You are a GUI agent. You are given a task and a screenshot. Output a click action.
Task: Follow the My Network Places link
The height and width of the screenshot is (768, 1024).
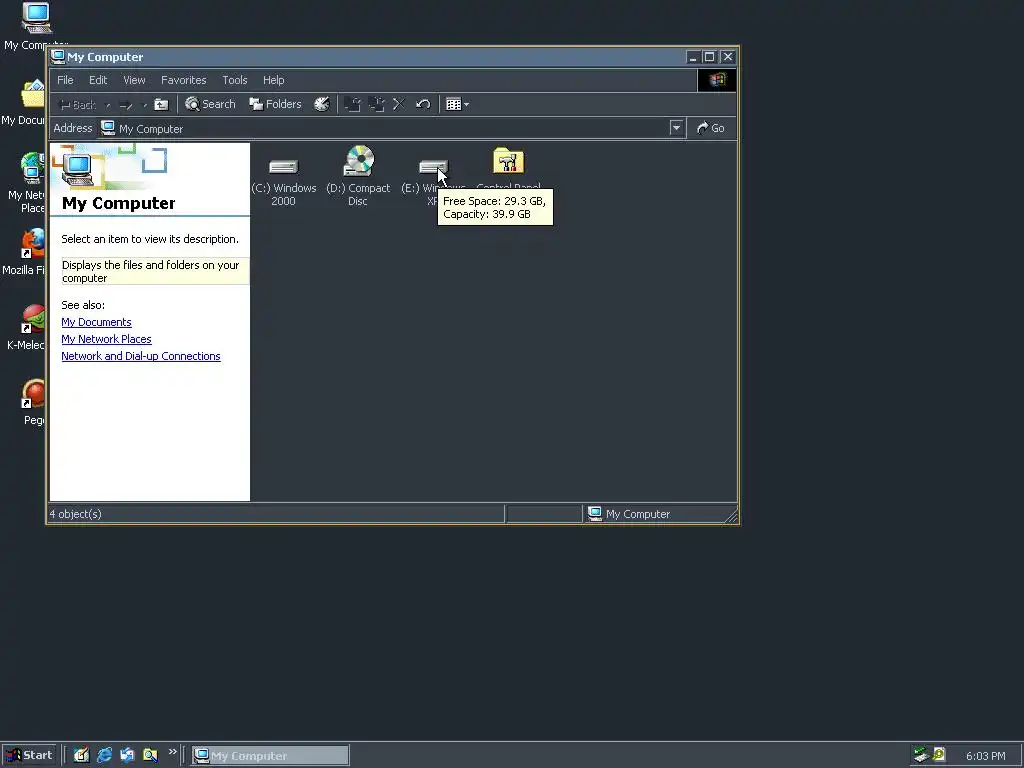click(106, 339)
